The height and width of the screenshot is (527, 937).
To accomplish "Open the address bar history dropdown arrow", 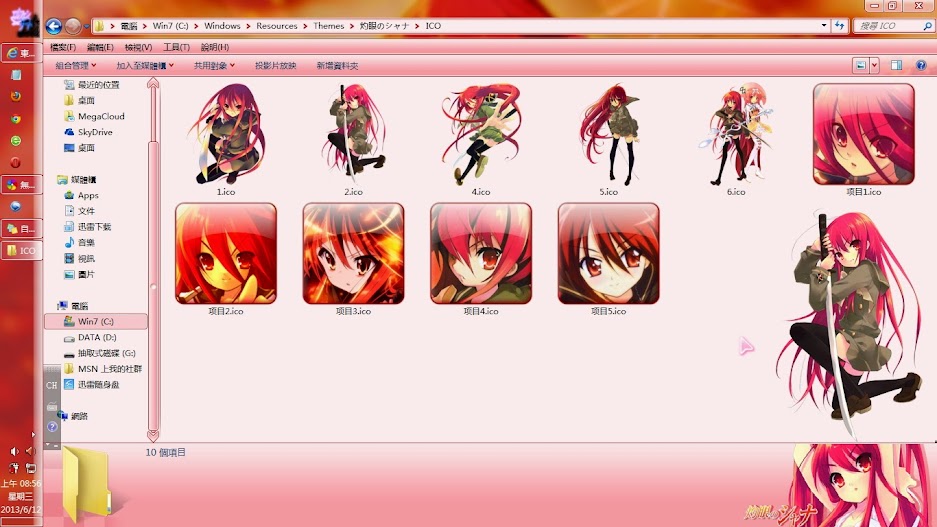I will pos(824,26).
